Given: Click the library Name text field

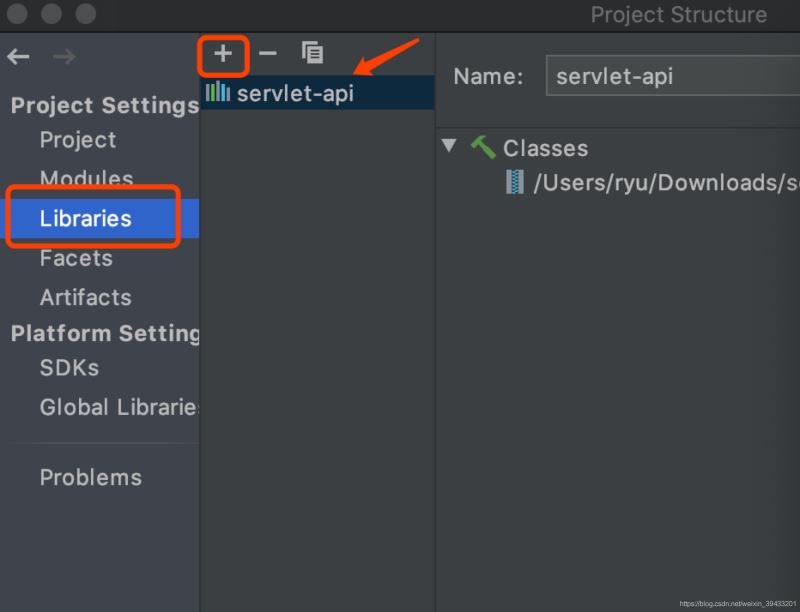Looking at the screenshot, I should pos(672,77).
